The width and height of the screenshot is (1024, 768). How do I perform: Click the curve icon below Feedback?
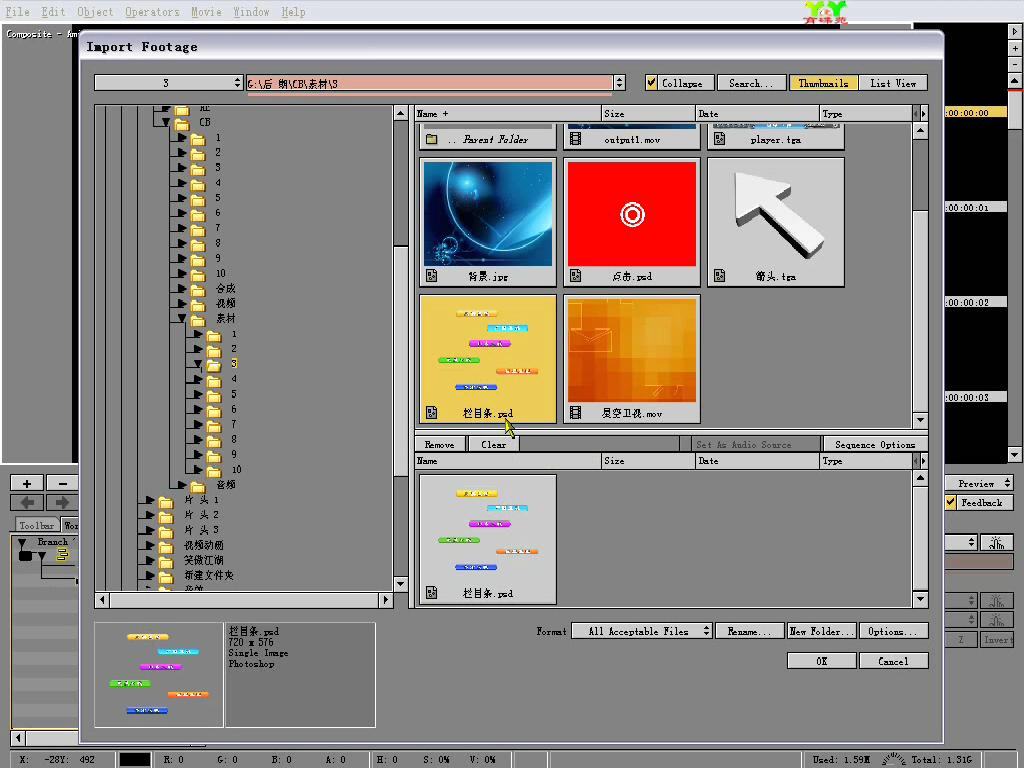tap(996, 543)
